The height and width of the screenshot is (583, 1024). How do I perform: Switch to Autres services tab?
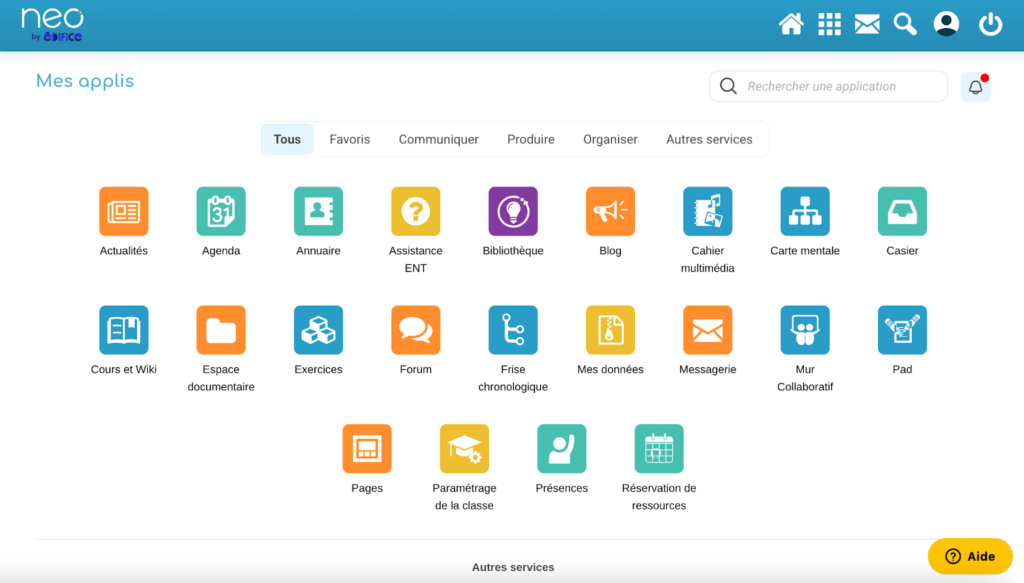click(x=709, y=139)
